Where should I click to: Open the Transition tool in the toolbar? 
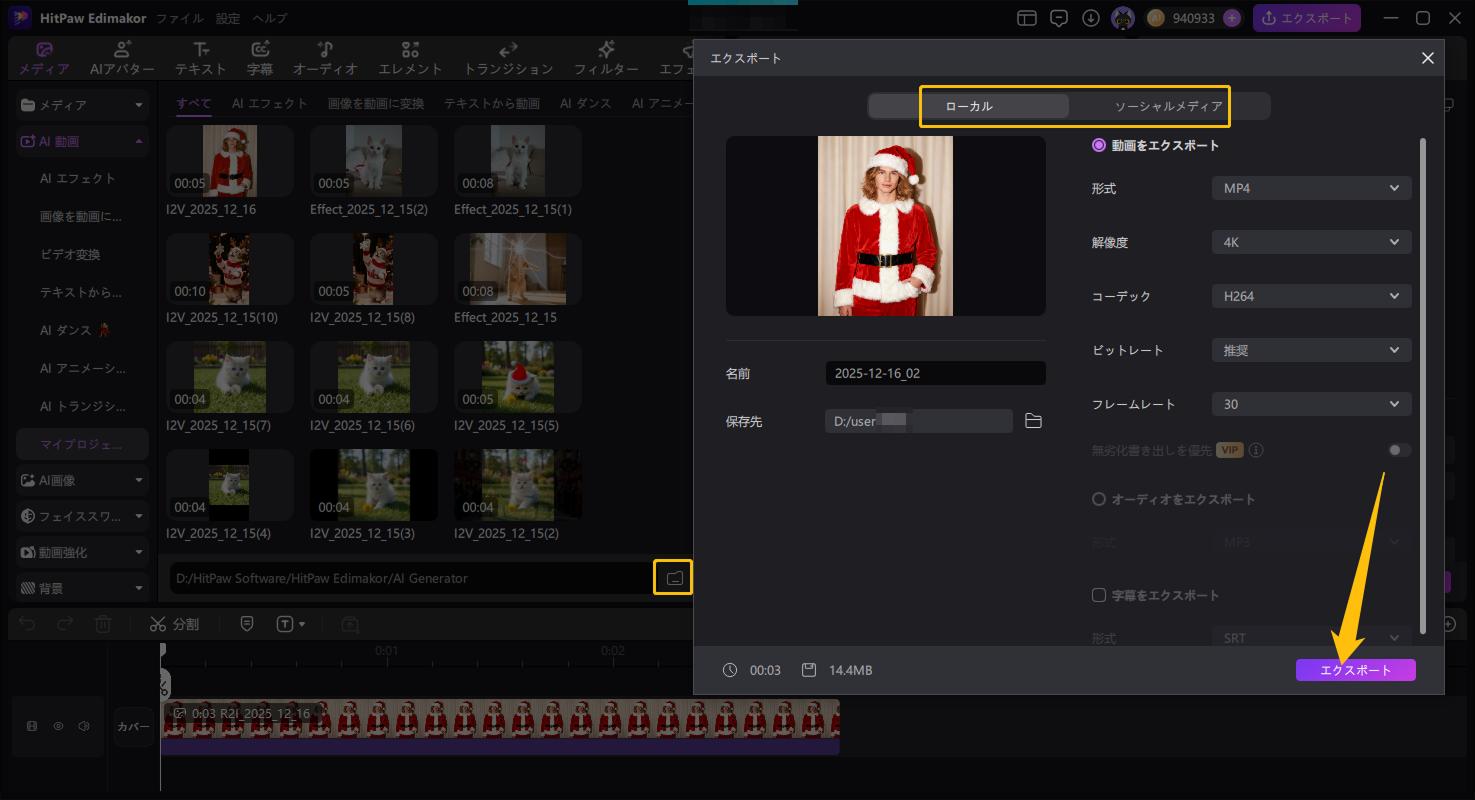[508, 58]
